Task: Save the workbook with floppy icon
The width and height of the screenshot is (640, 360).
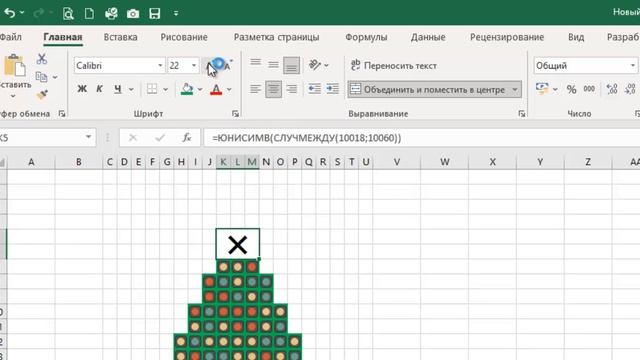Action: tap(155, 13)
